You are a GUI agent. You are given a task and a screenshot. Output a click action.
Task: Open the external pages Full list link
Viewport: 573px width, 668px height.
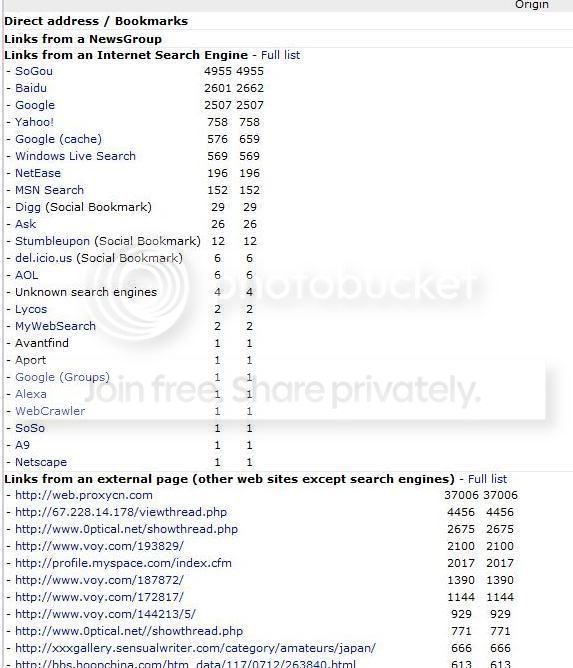487,479
